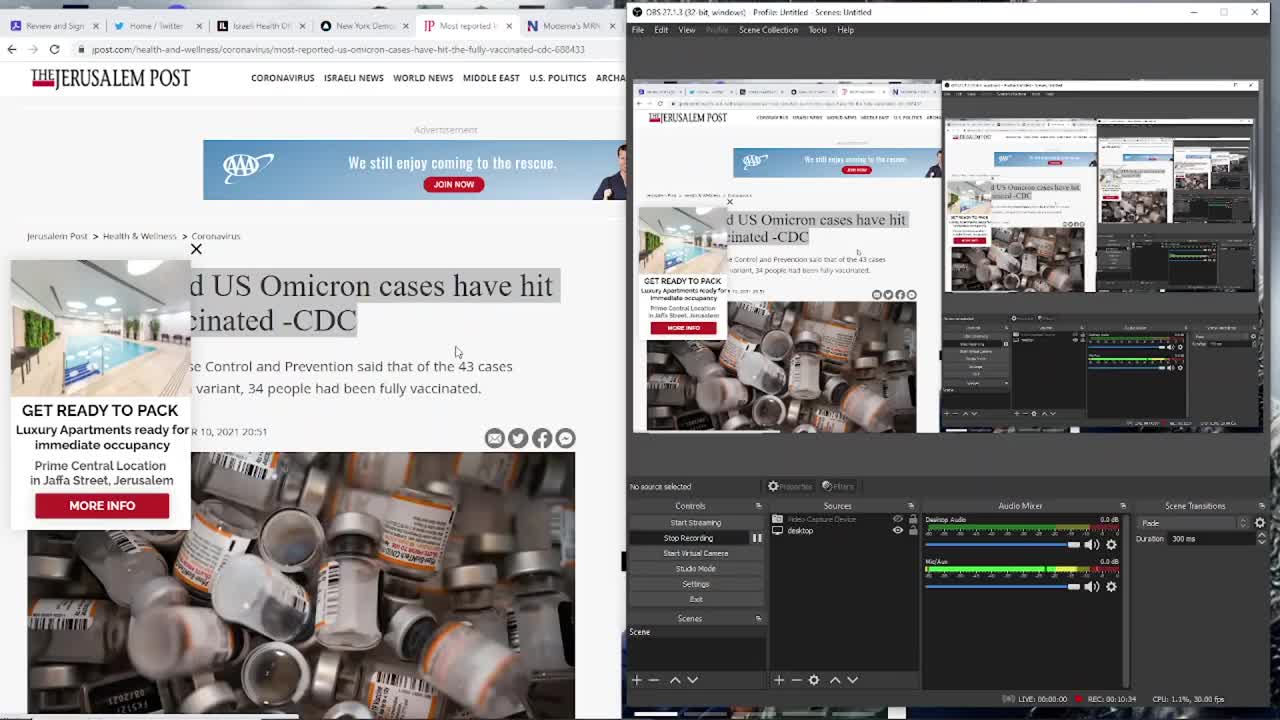Open the Desktop Audio settings gear
The image size is (1280, 720).
click(x=1111, y=545)
